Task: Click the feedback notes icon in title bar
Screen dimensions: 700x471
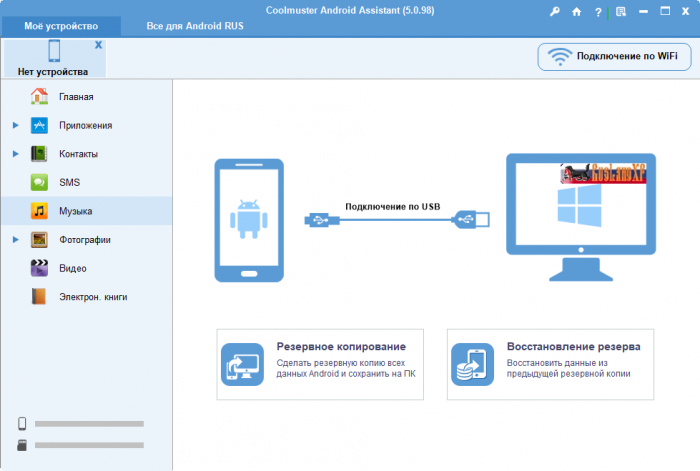Action: click(x=621, y=12)
